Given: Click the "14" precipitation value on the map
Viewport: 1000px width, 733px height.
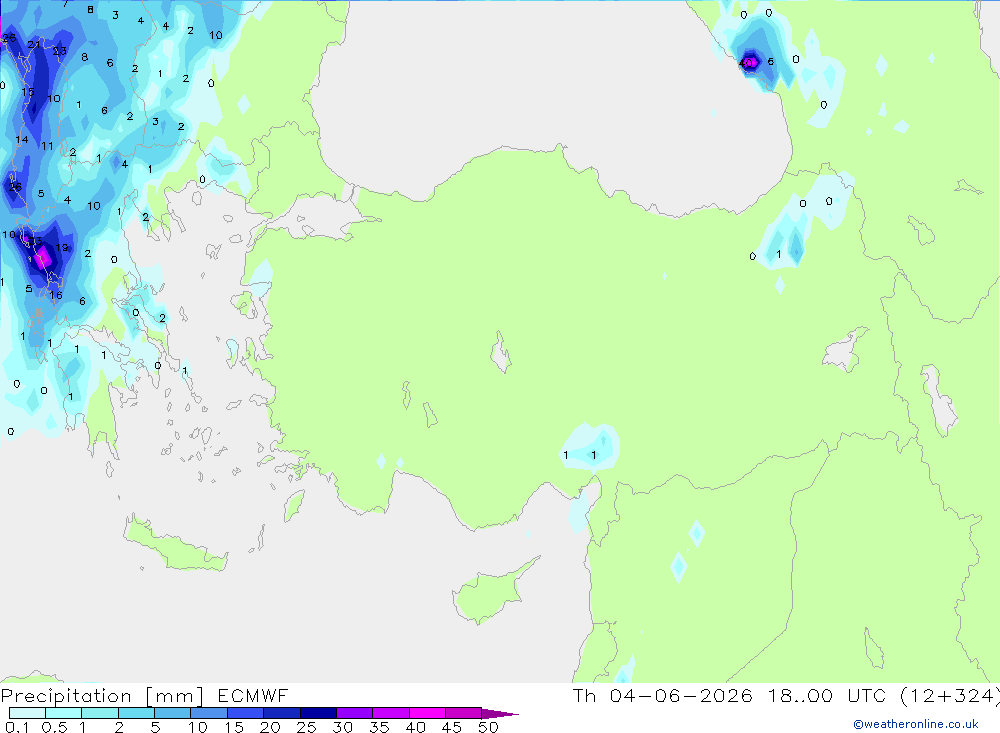Looking at the screenshot, I should click(22, 140).
